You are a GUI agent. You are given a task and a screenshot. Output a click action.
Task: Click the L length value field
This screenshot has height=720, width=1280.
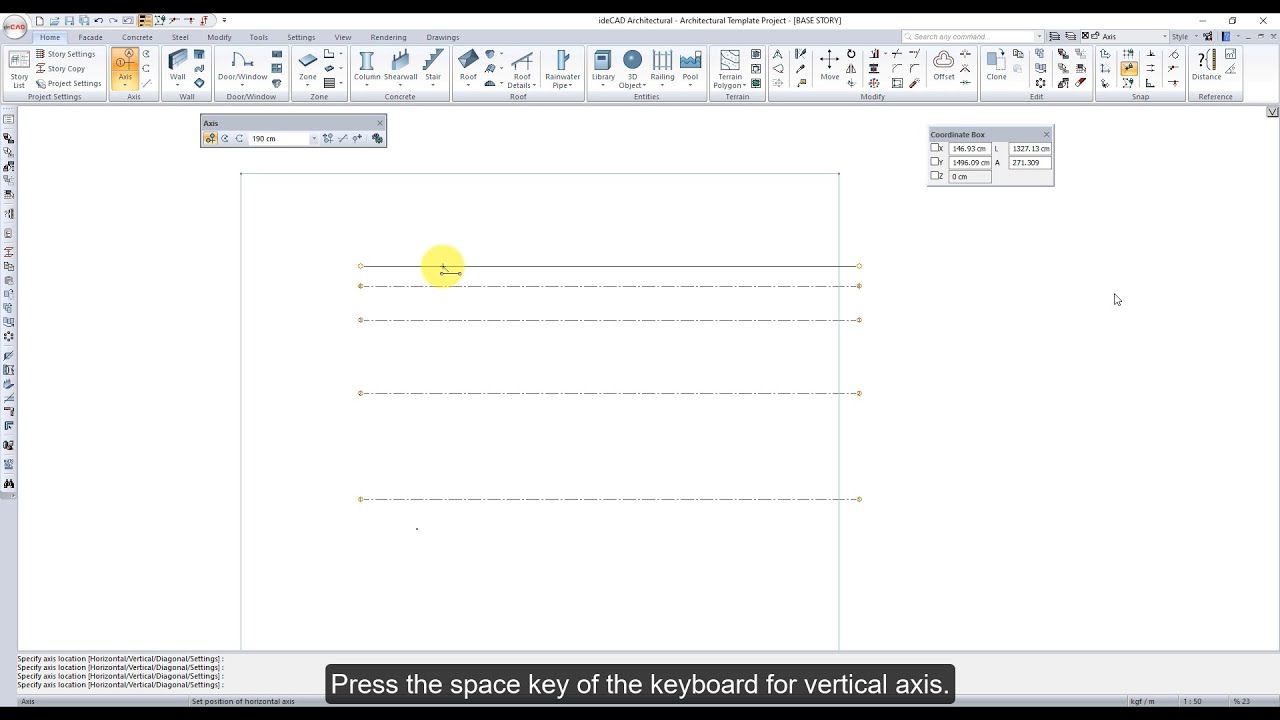1031,148
